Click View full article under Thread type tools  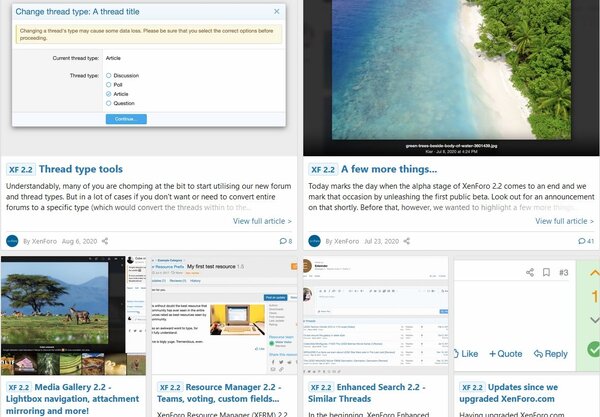tap(262, 221)
